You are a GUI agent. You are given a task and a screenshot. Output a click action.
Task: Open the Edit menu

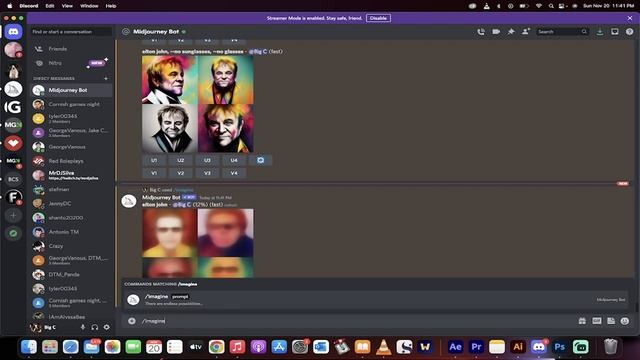tap(50, 6)
